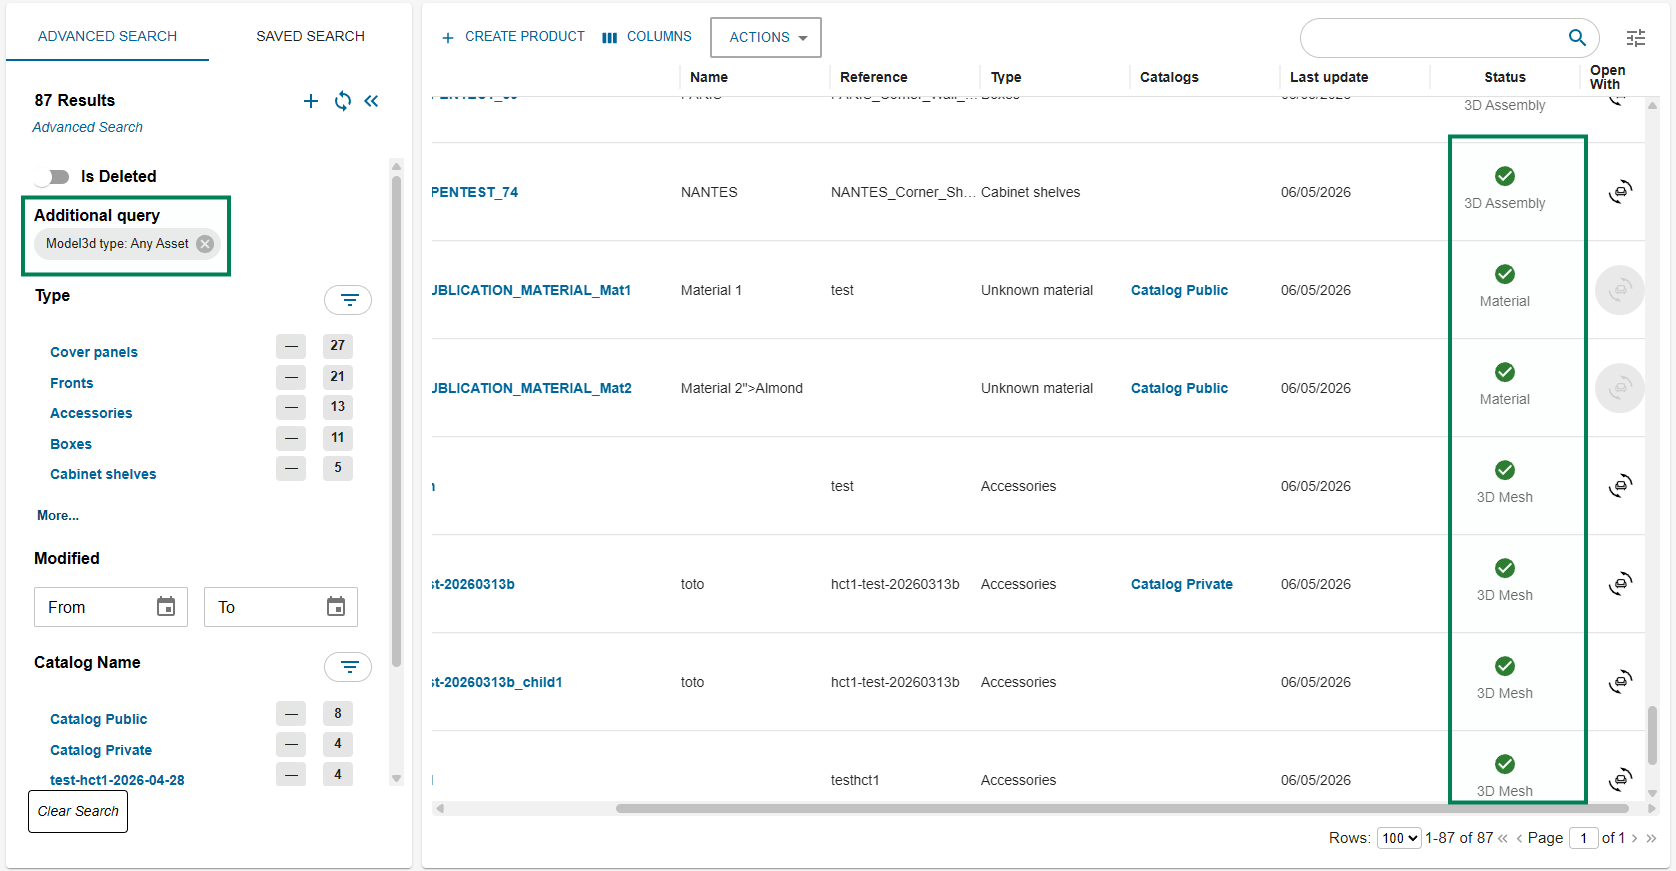Filter by Fronts type

tap(72, 383)
